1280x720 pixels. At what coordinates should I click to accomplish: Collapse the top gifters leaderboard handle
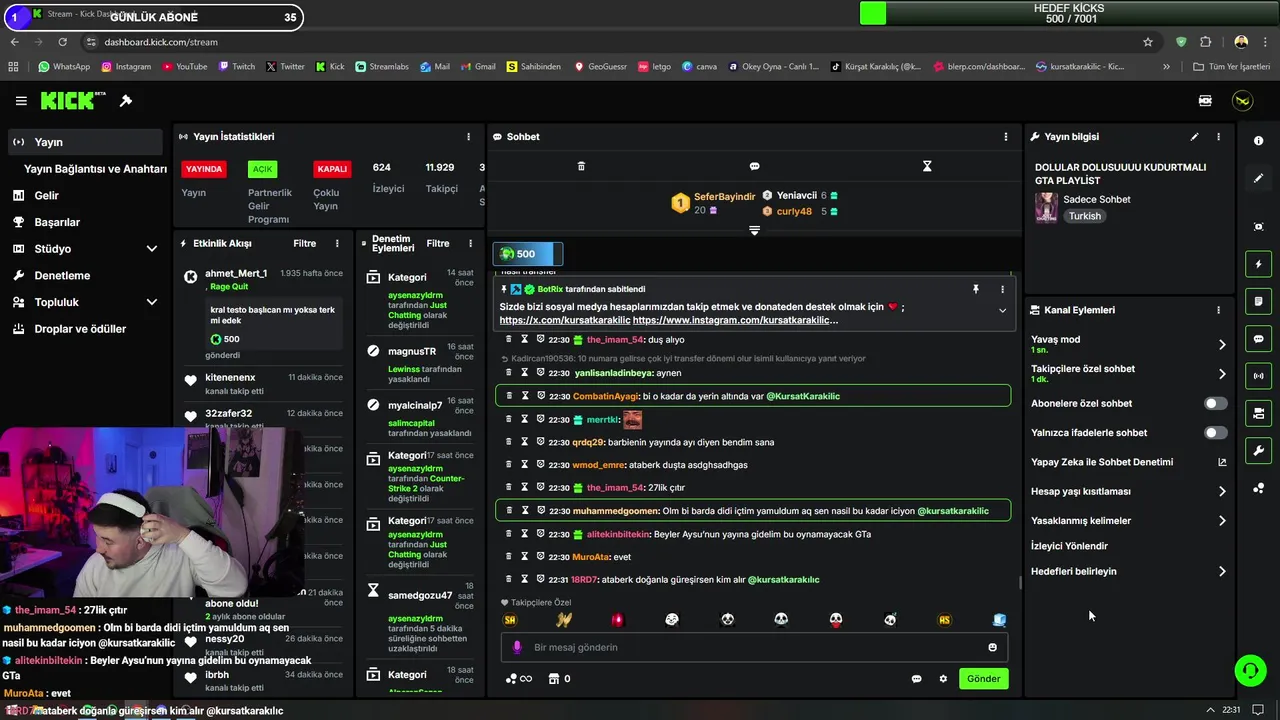754,230
